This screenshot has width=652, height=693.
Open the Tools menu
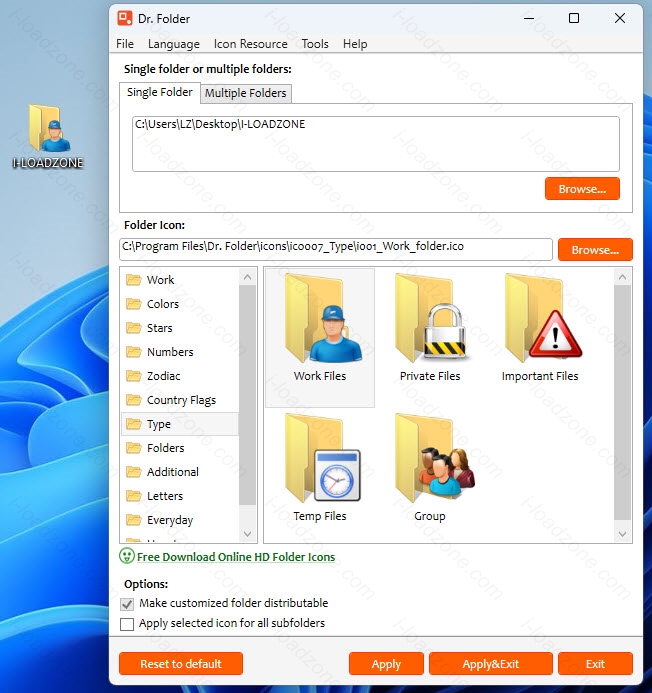click(315, 44)
